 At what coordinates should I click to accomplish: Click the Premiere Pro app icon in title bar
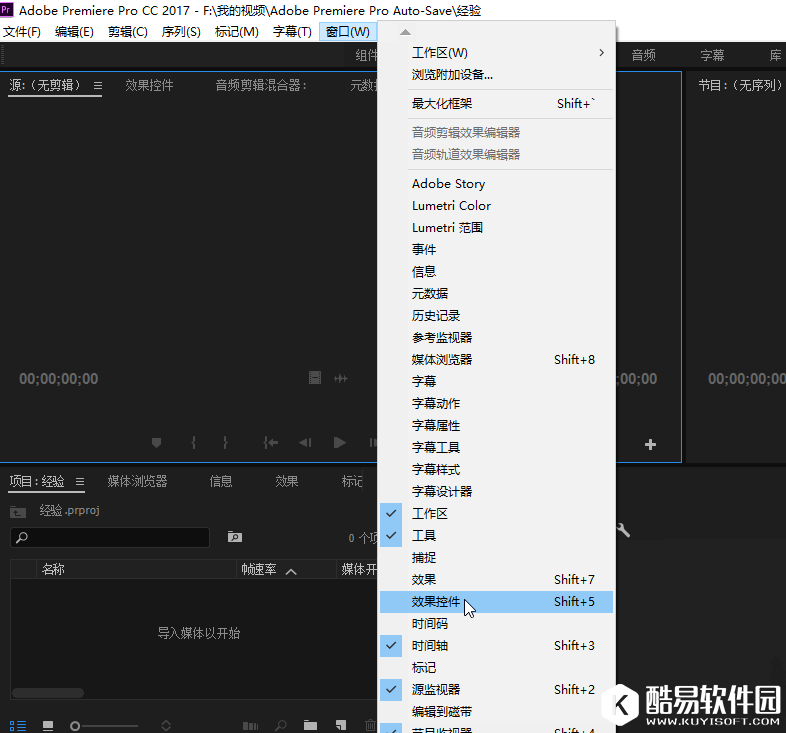[x=7, y=10]
